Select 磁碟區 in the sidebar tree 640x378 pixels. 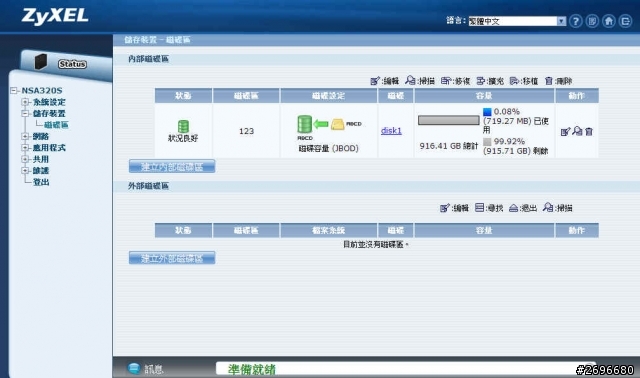pyautogui.click(x=56, y=125)
